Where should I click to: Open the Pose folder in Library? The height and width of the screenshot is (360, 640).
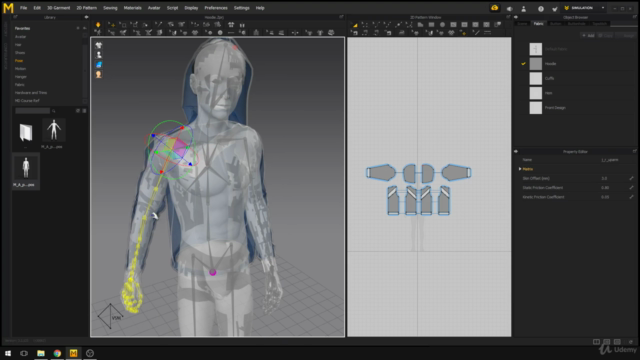(19, 60)
